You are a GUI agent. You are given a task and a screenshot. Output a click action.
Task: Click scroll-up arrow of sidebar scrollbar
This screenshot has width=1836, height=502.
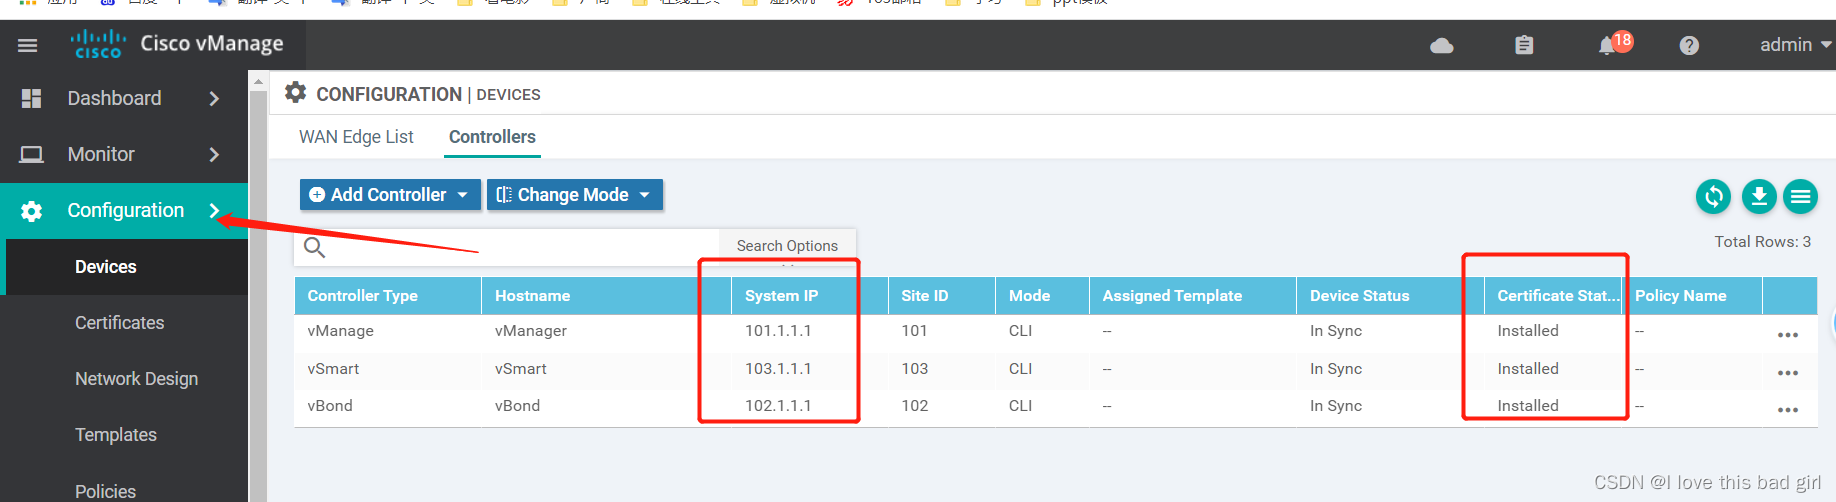click(x=258, y=81)
